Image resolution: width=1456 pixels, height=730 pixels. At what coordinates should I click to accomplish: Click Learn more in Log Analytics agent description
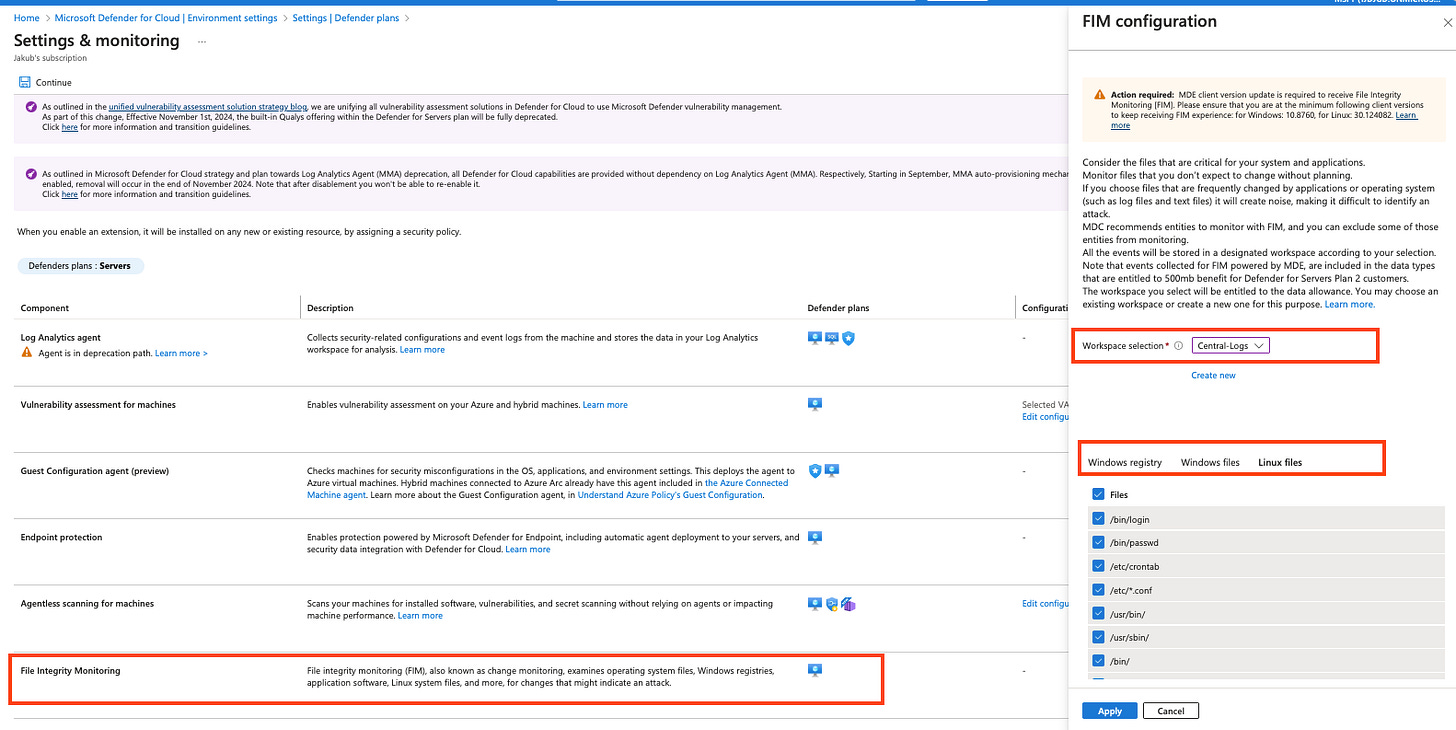(x=422, y=350)
